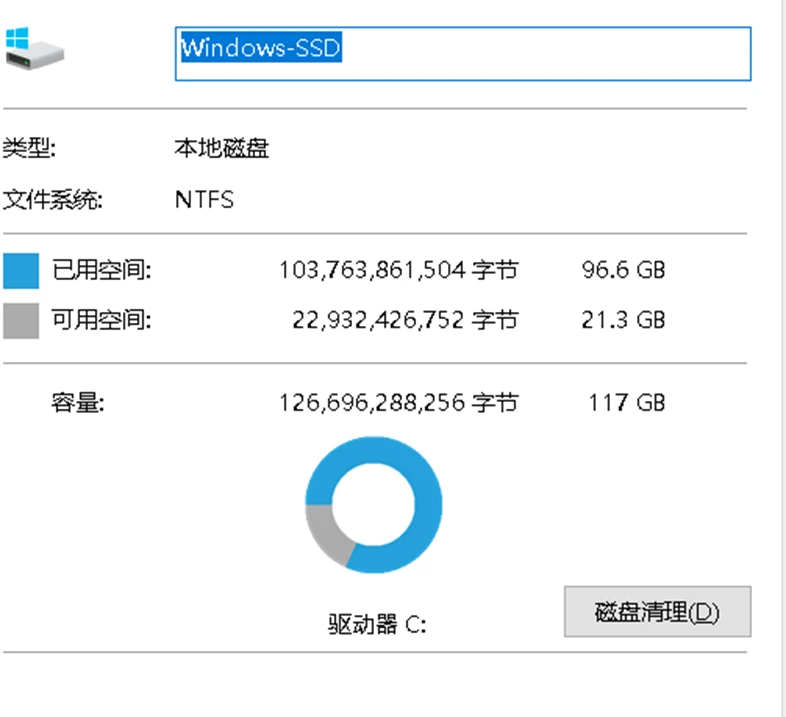This screenshot has width=786, height=717.
Task: Click the 21.3 GB free size
Action: [623, 320]
